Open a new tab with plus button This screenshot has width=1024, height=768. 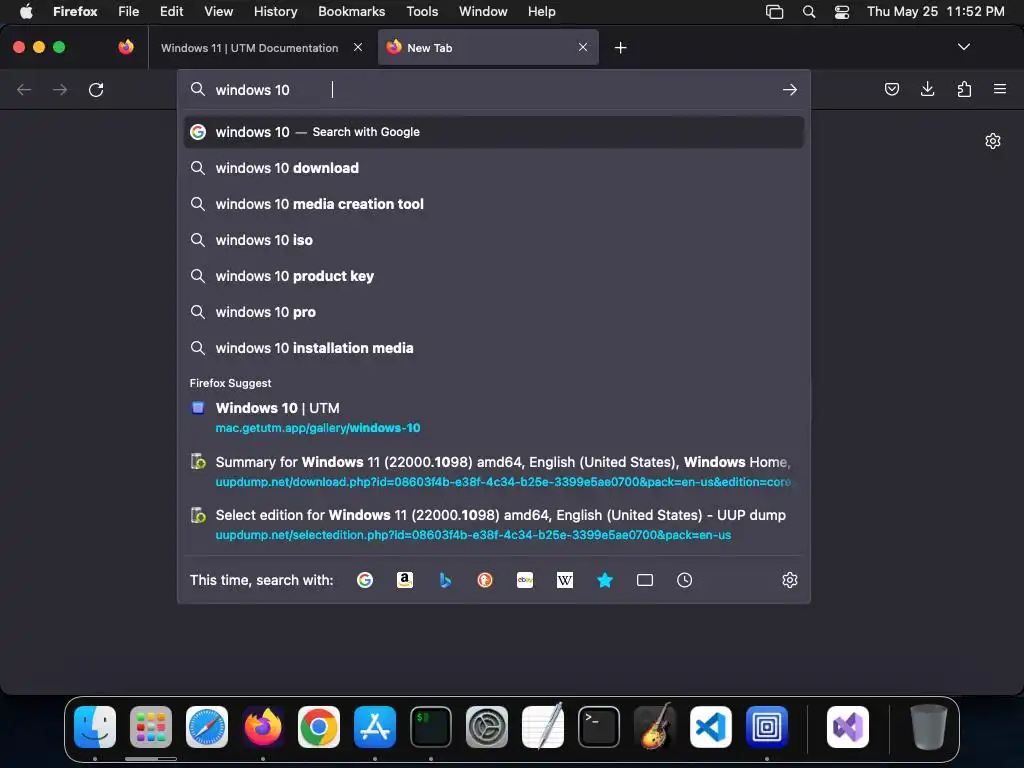(620, 48)
